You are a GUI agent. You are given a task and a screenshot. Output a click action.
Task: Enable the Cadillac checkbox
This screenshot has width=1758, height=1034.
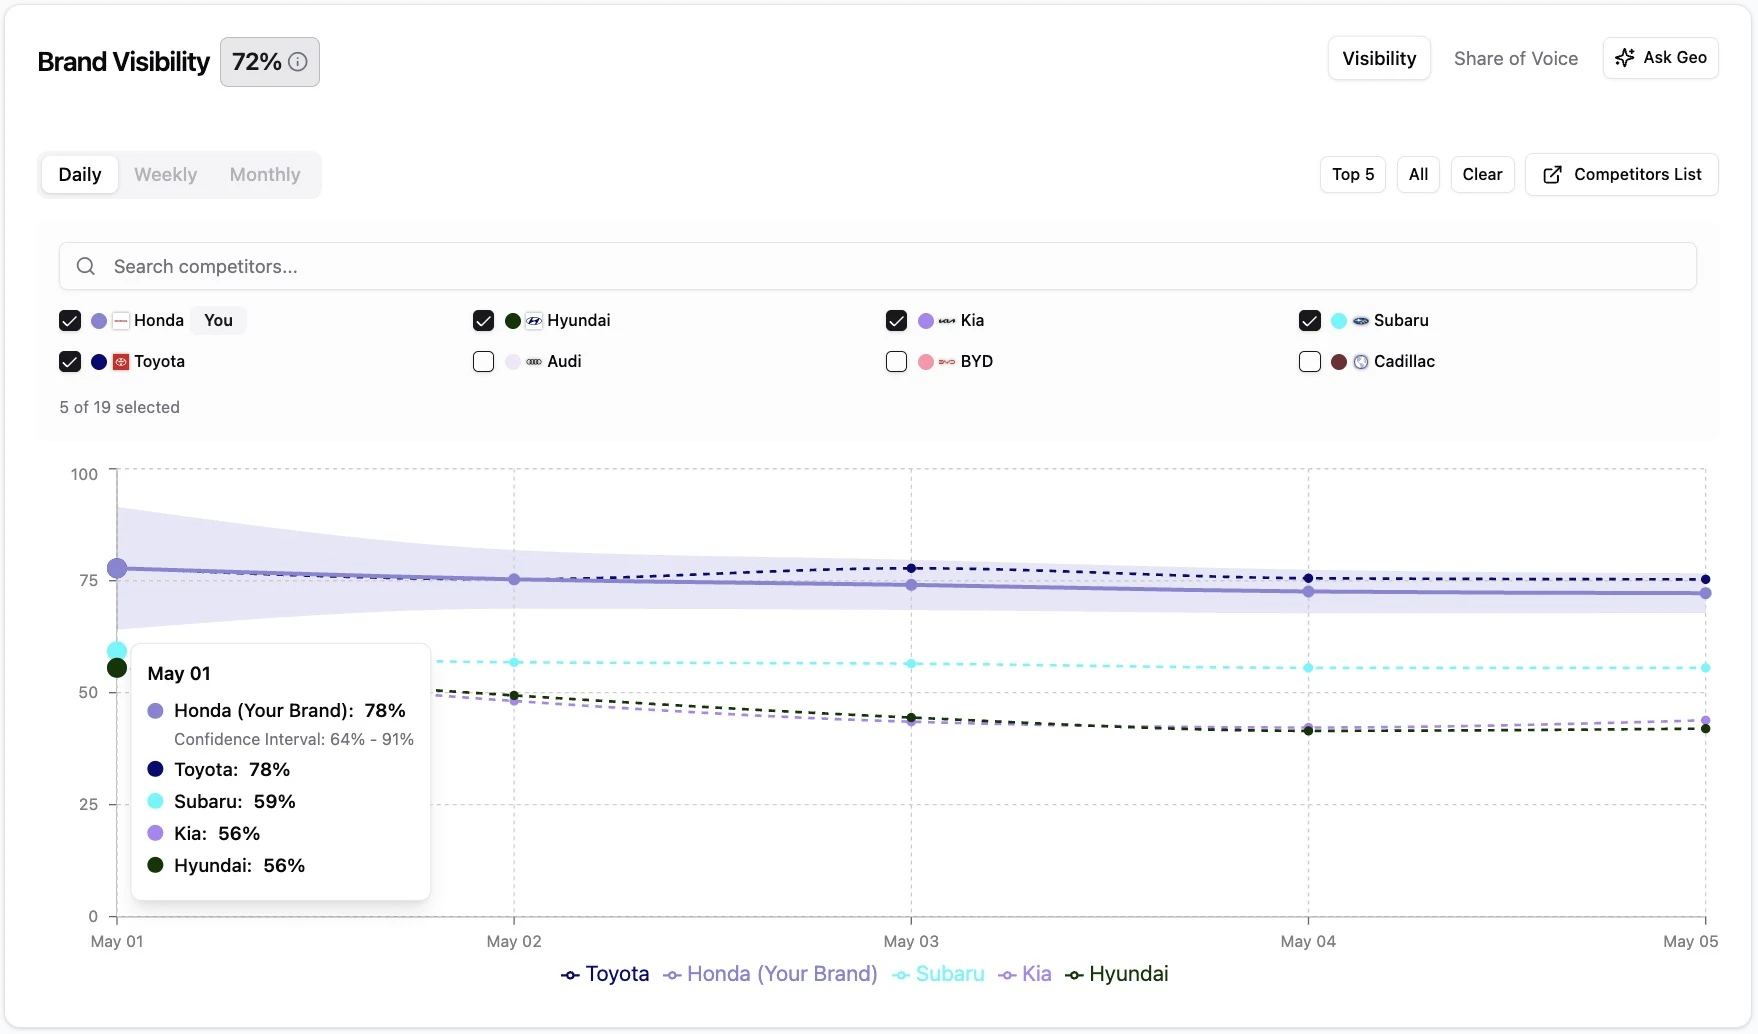tap(1310, 362)
